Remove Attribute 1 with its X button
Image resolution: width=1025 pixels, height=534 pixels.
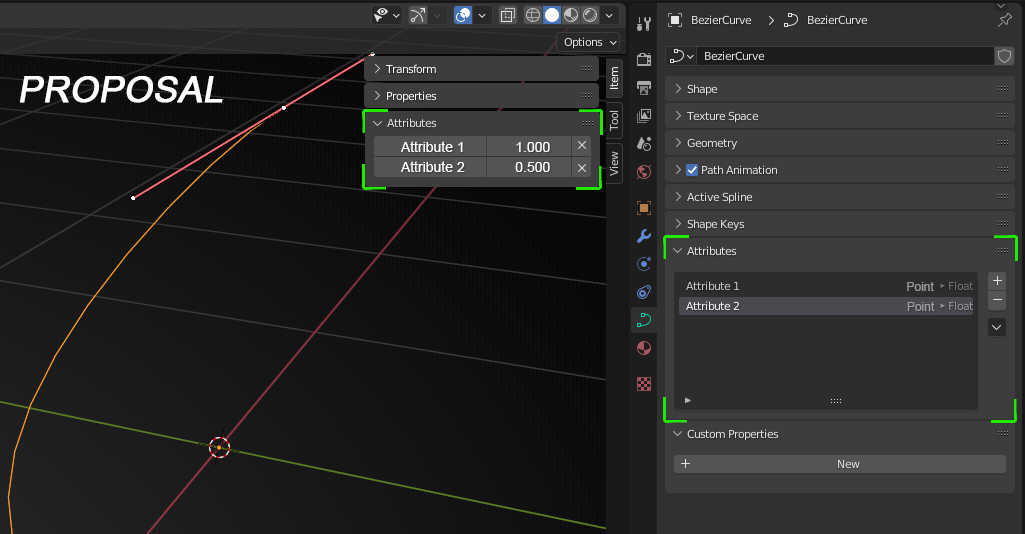click(x=582, y=146)
